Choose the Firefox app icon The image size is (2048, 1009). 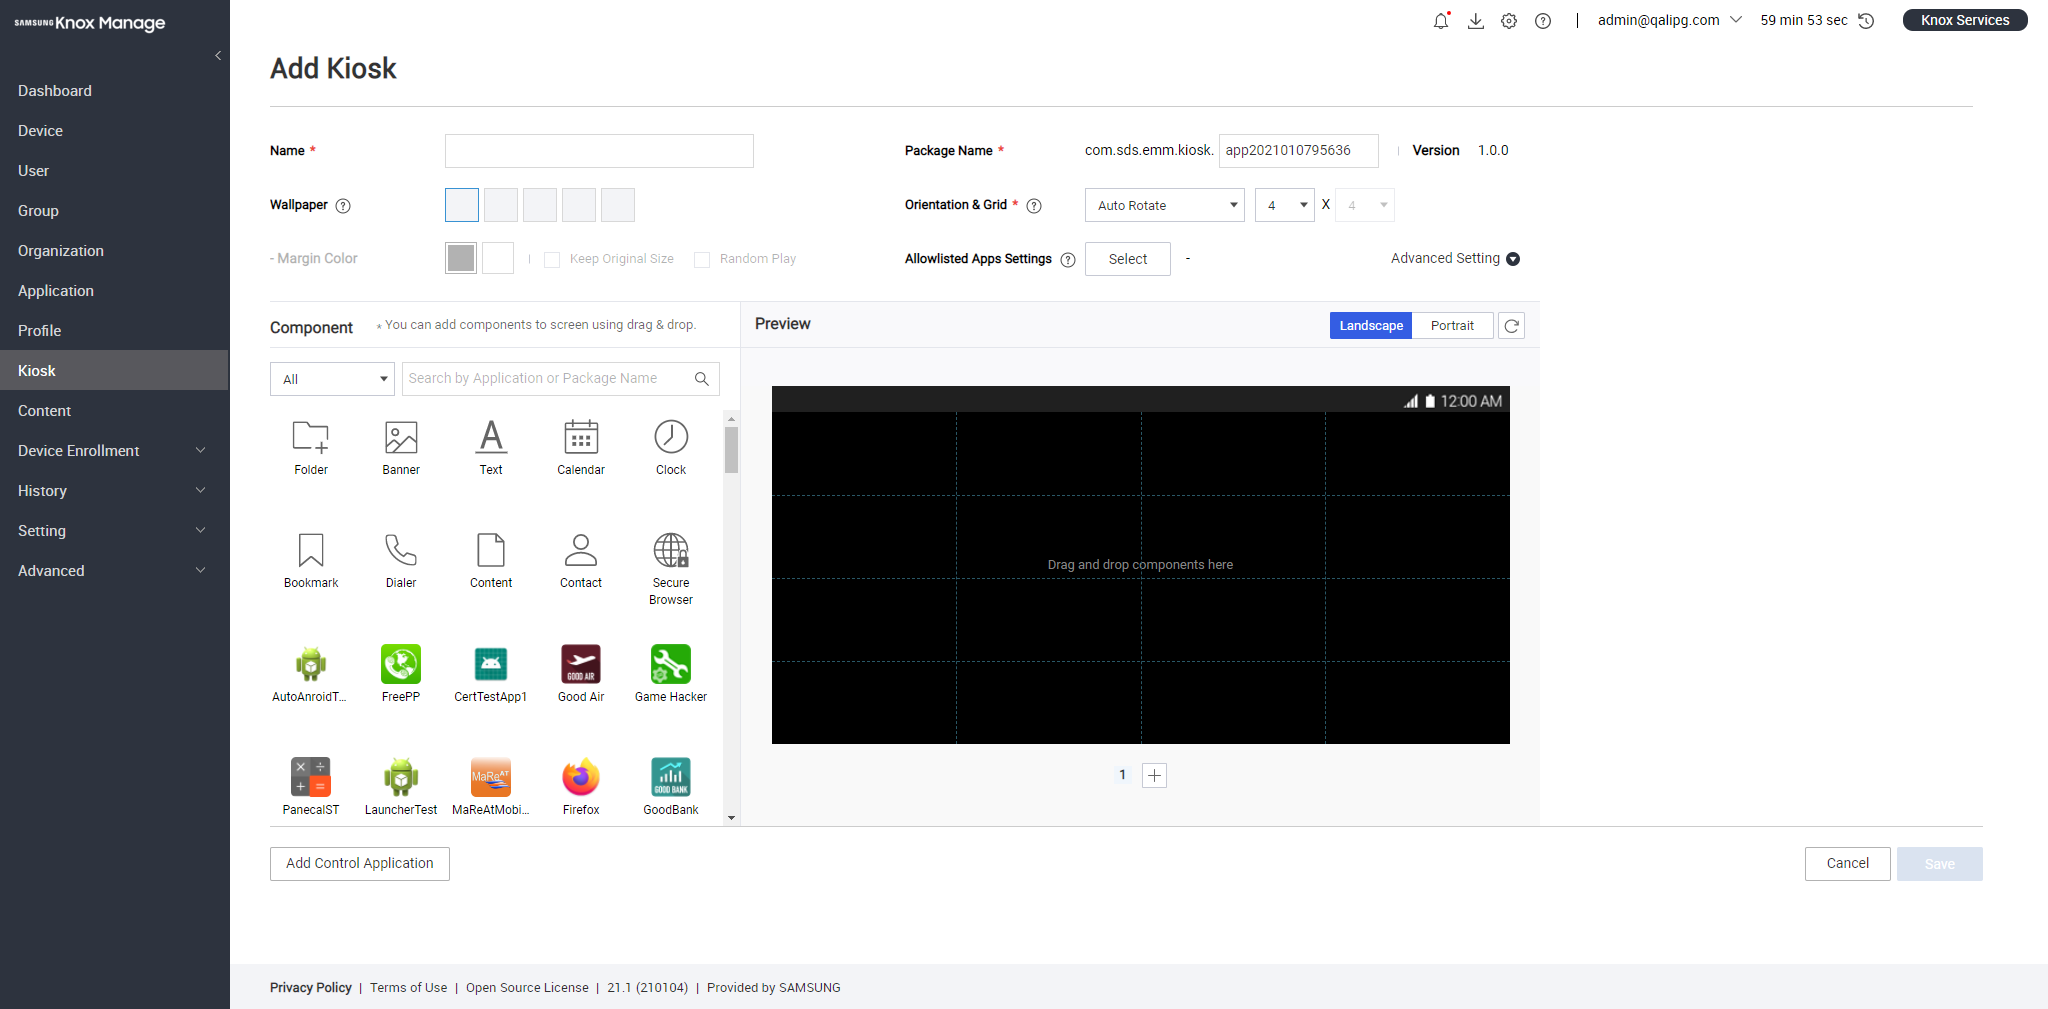click(x=581, y=777)
